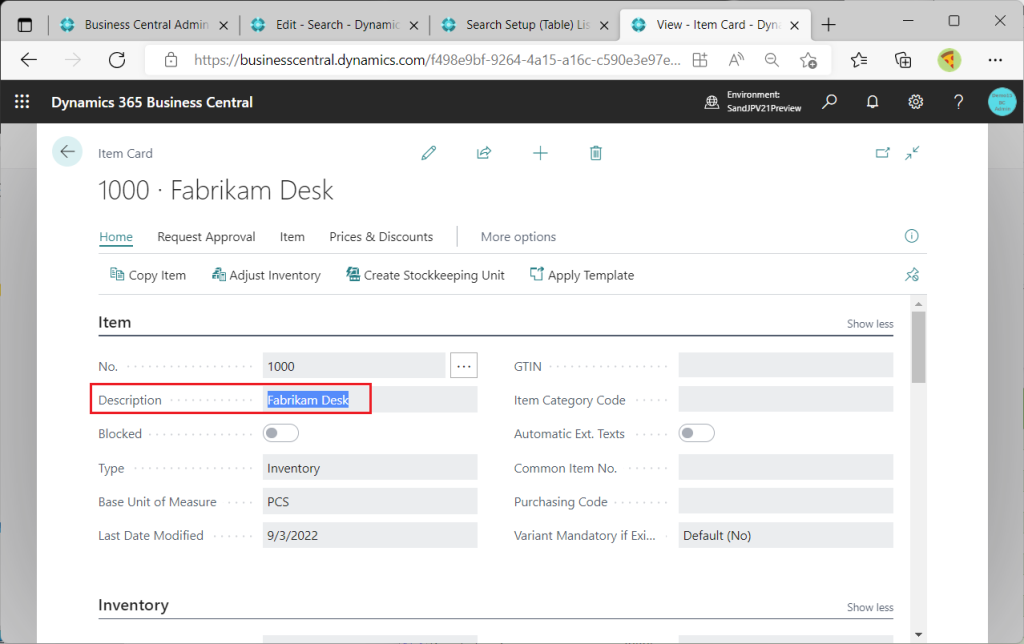This screenshot has width=1024, height=644.
Task: Open the notifications bell
Action: point(872,102)
